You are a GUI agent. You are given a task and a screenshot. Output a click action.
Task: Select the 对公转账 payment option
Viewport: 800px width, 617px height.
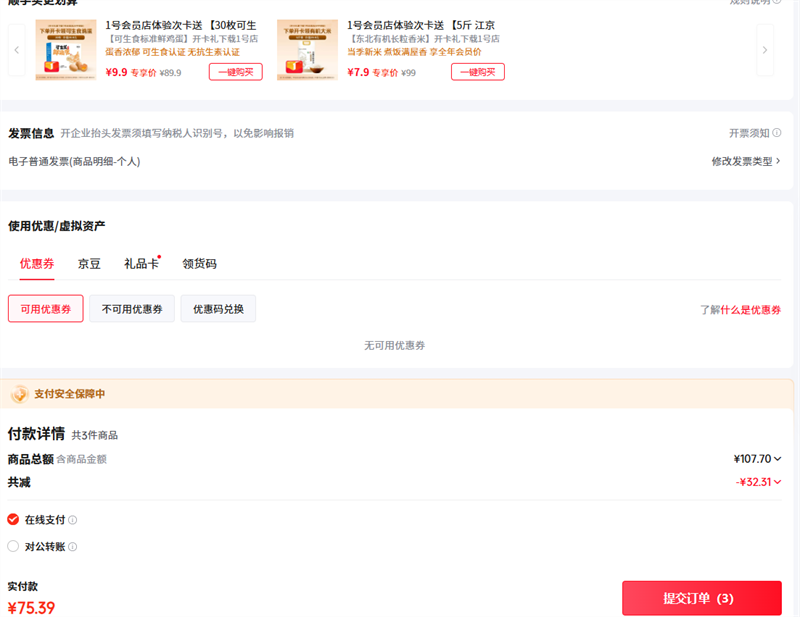click(x=13, y=546)
